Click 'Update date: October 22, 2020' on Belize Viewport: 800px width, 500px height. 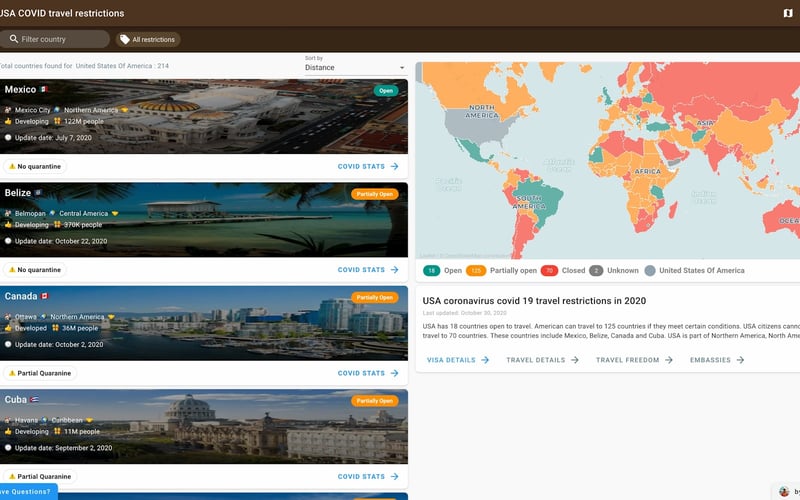pyautogui.click(x=61, y=241)
